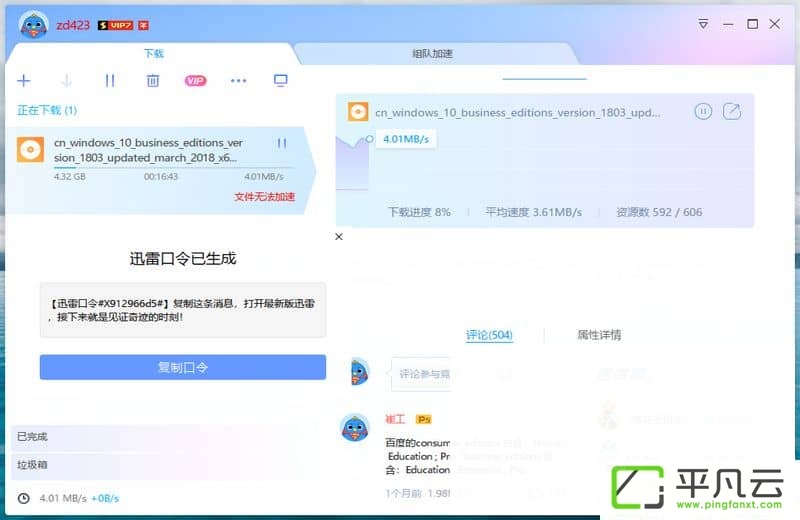The width and height of the screenshot is (800, 520).
Task: Click the pink VIP toolbar icon
Action: click(x=195, y=81)
